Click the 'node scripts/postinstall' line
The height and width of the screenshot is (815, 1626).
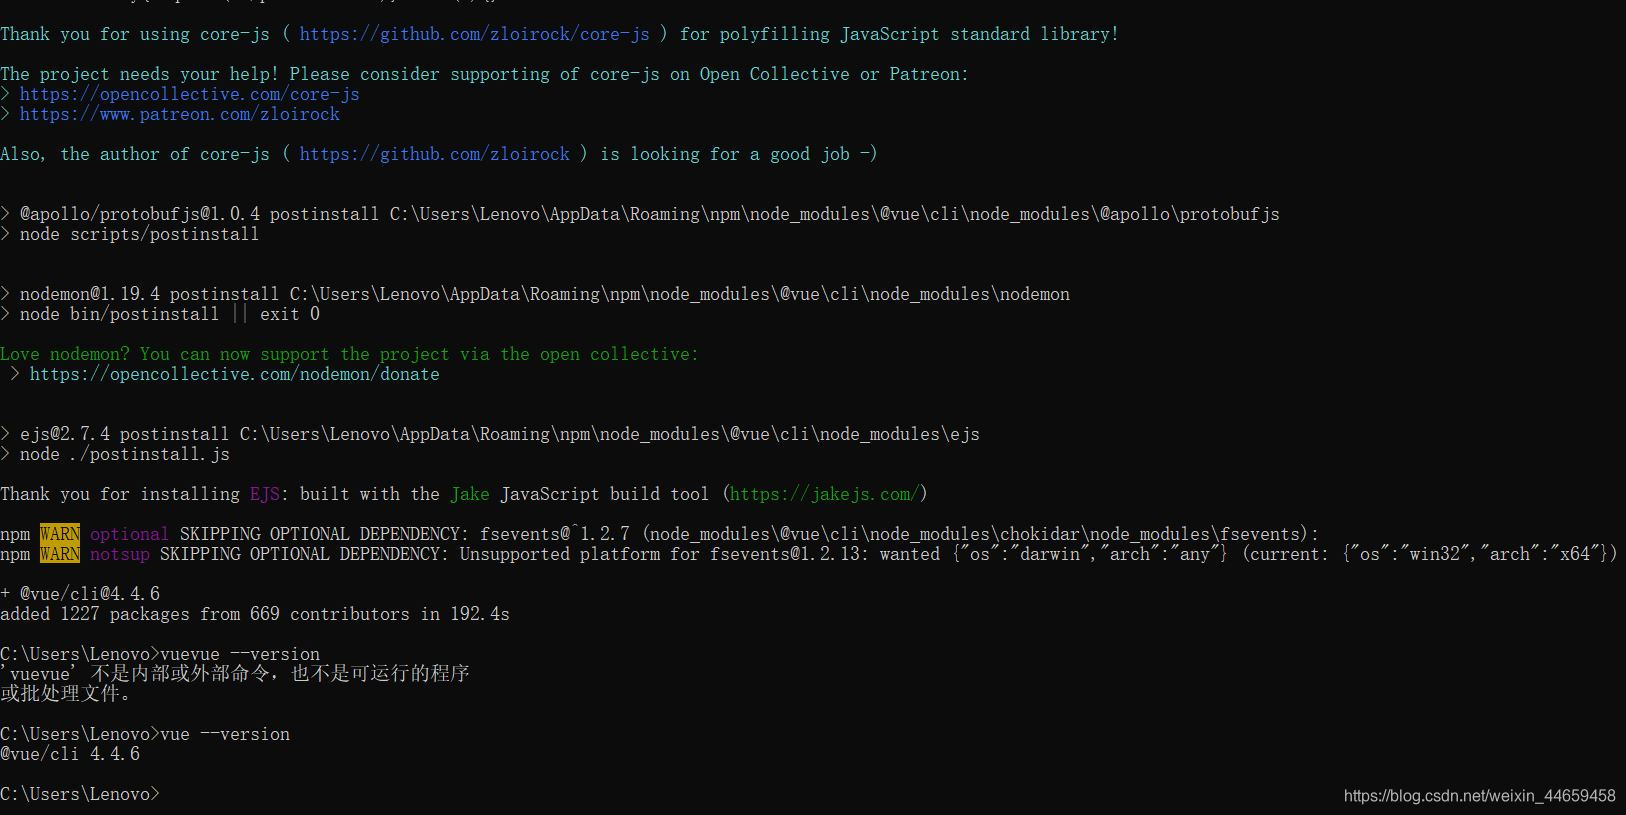(130, 234)
